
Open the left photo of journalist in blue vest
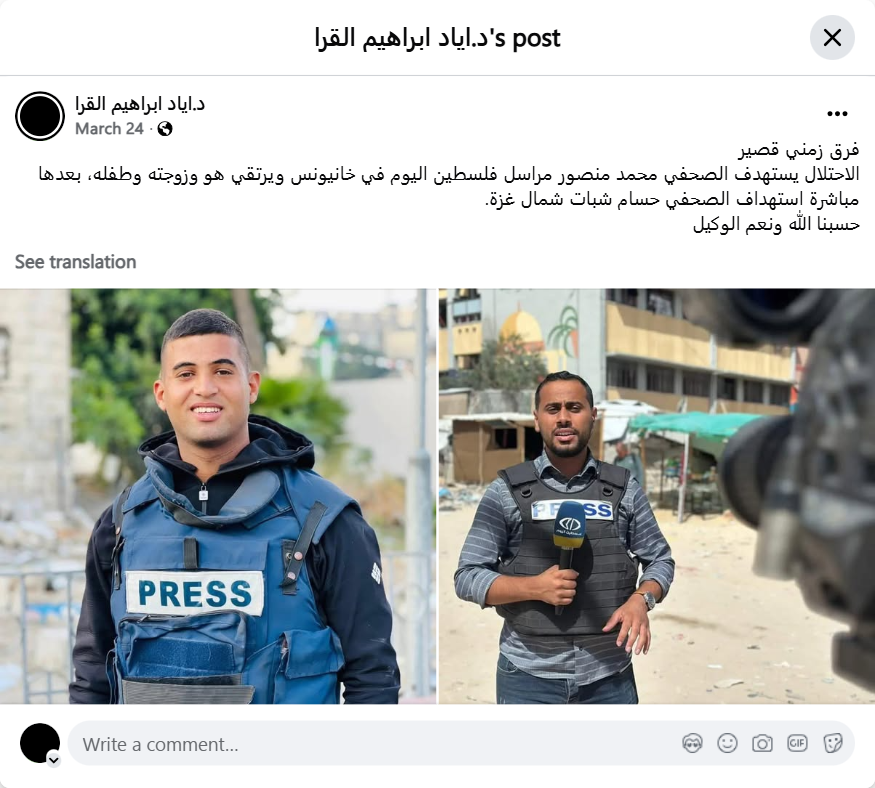click(x=218, y=496)
